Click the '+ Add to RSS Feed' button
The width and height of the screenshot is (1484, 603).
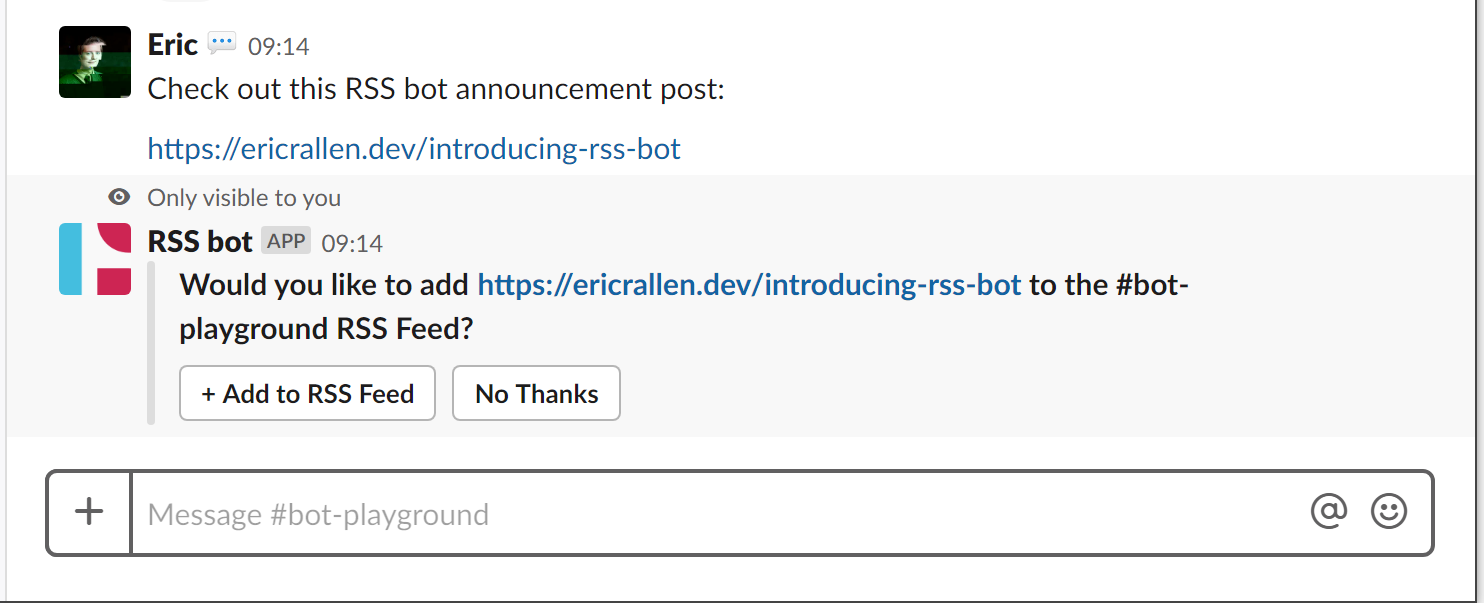click(307, 393)
